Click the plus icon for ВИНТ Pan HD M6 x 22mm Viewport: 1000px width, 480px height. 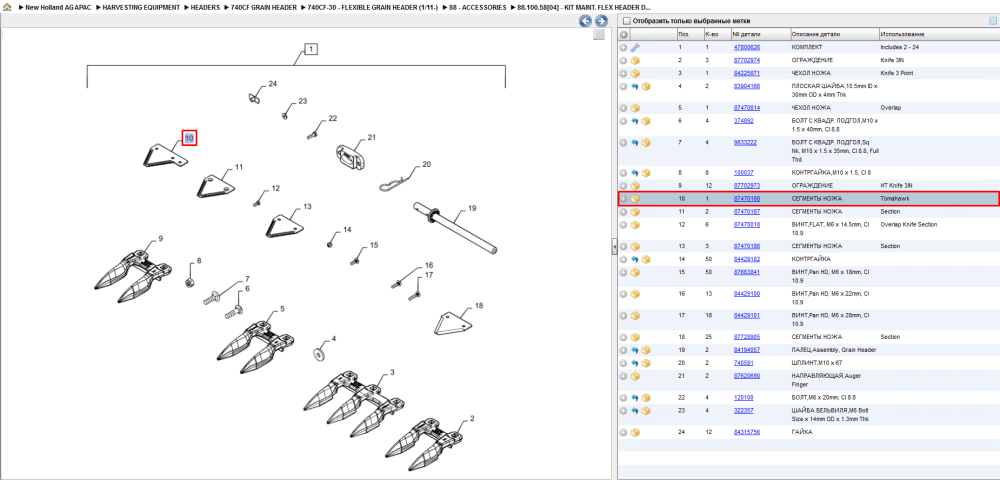click(623, 294)
